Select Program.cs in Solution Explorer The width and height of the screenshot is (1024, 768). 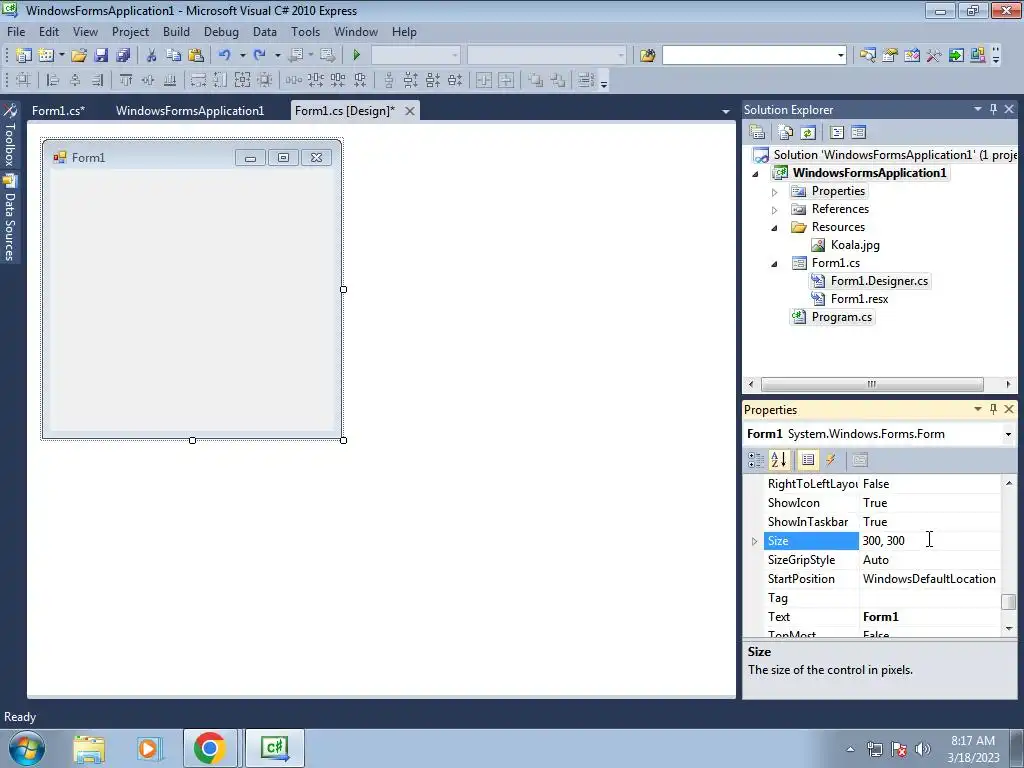pyautogui.click(x=841, y=317)
